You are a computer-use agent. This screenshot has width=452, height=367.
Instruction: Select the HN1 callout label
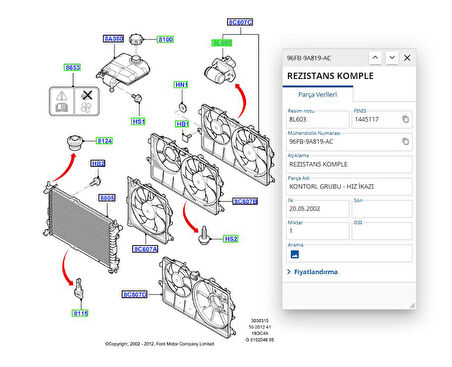181,85
